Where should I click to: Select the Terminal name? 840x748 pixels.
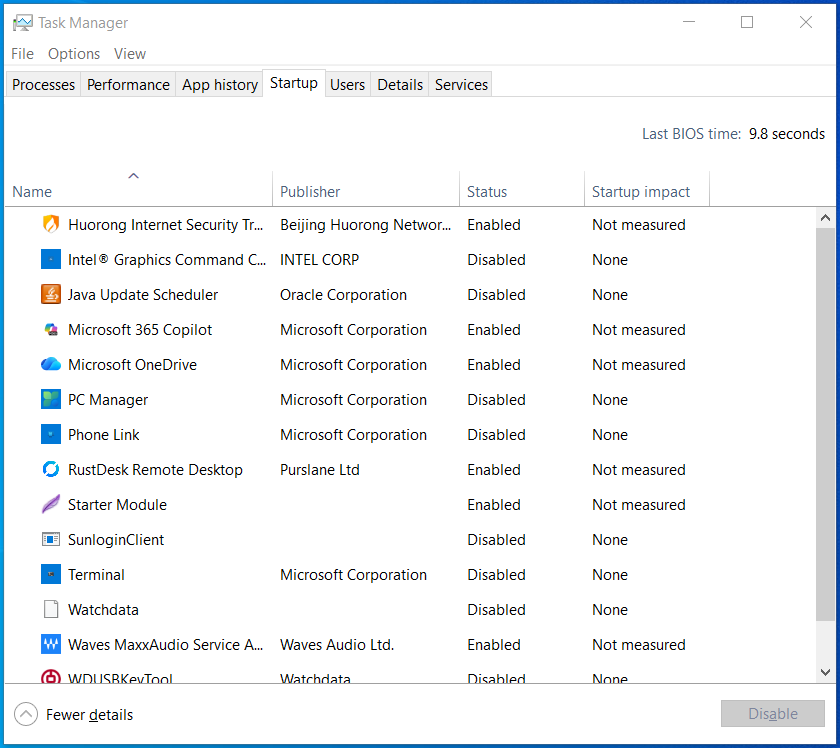[96, 574]
